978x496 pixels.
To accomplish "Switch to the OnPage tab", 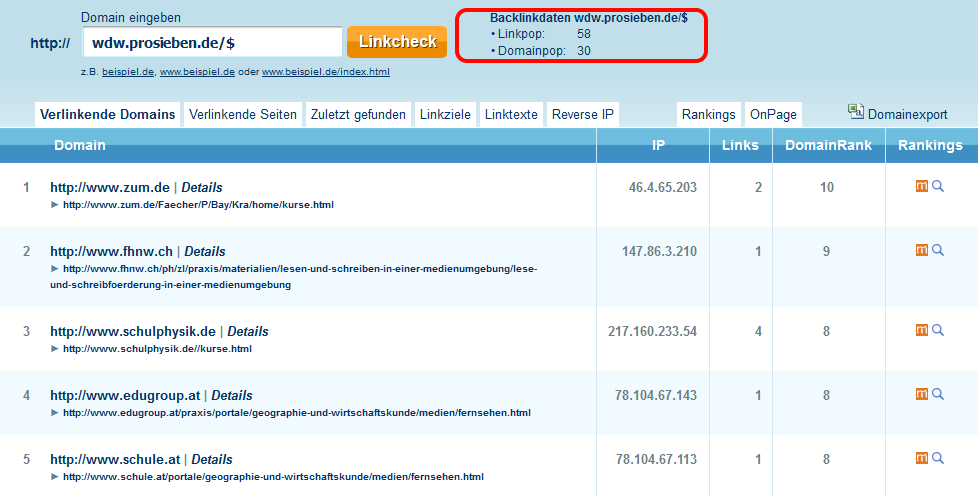I will (773, 115).
